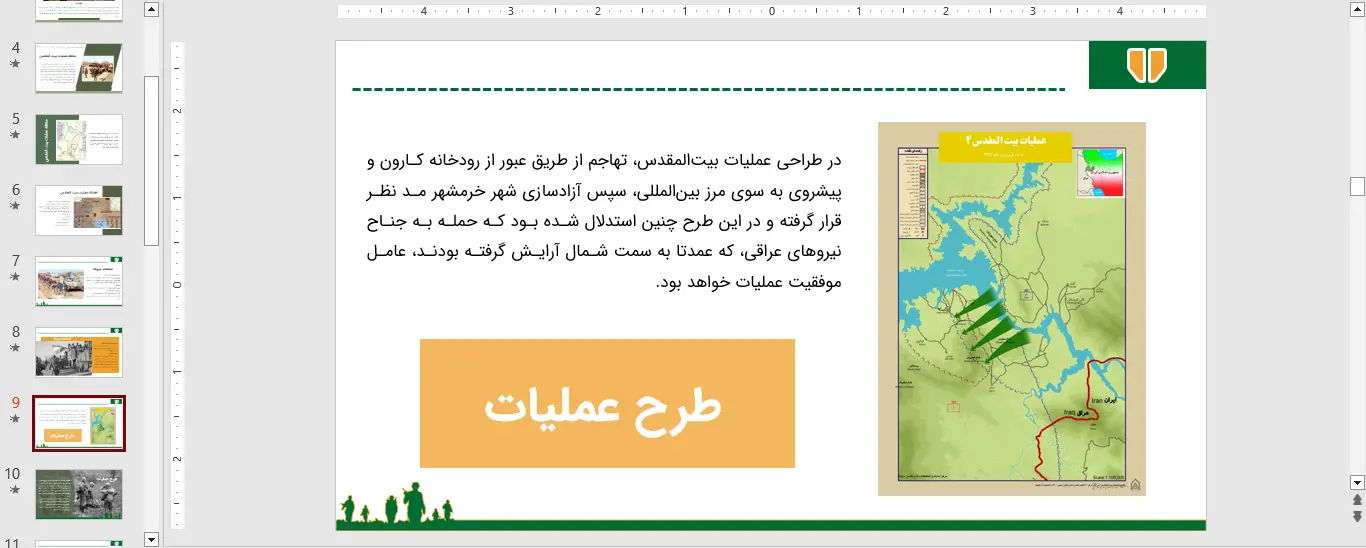Click the main editor scrollbar thumb
The height and width of the screenshot is (548, 1366).
point(1357,186)
